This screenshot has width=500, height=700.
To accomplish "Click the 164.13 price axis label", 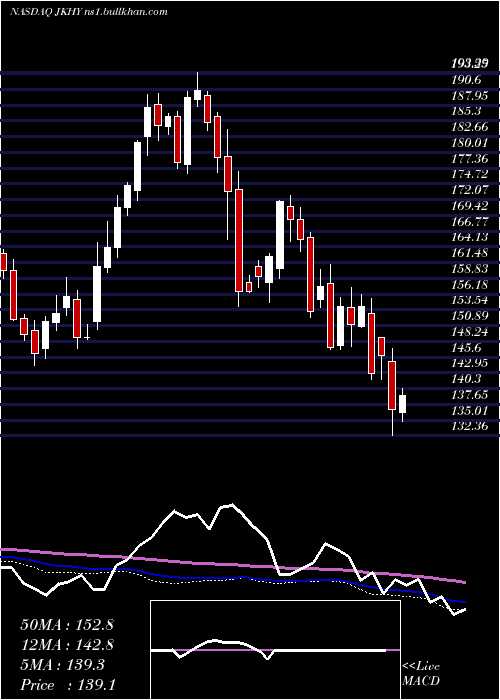I will tap(469, 237).
